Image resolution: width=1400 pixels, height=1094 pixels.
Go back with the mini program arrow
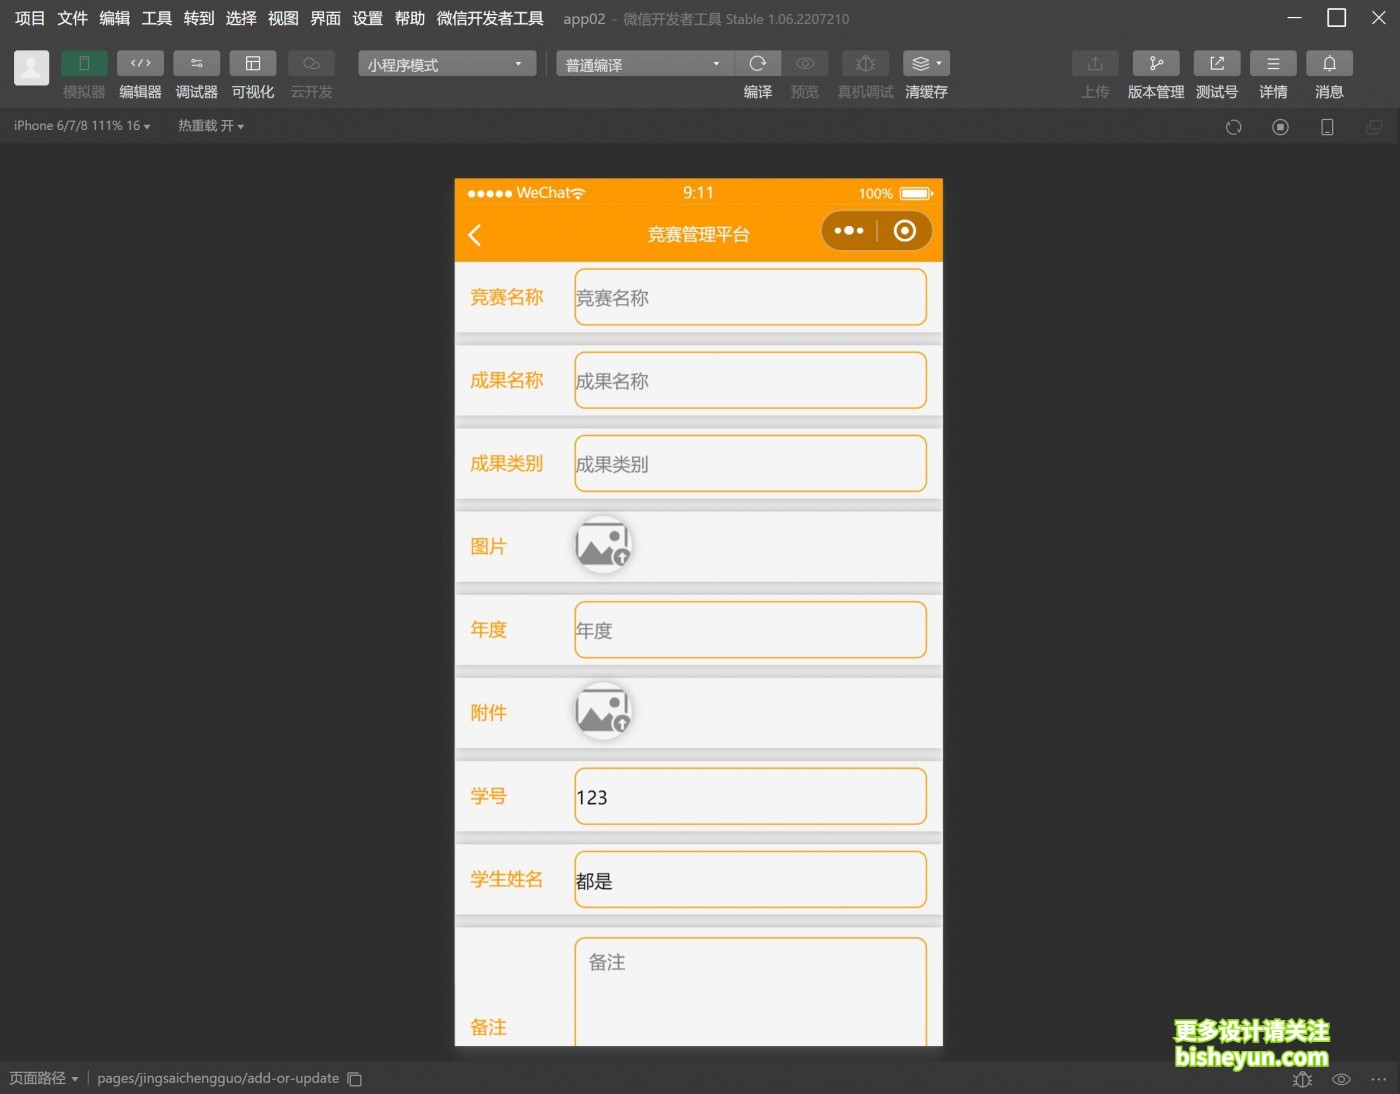[x=475, y=235]
